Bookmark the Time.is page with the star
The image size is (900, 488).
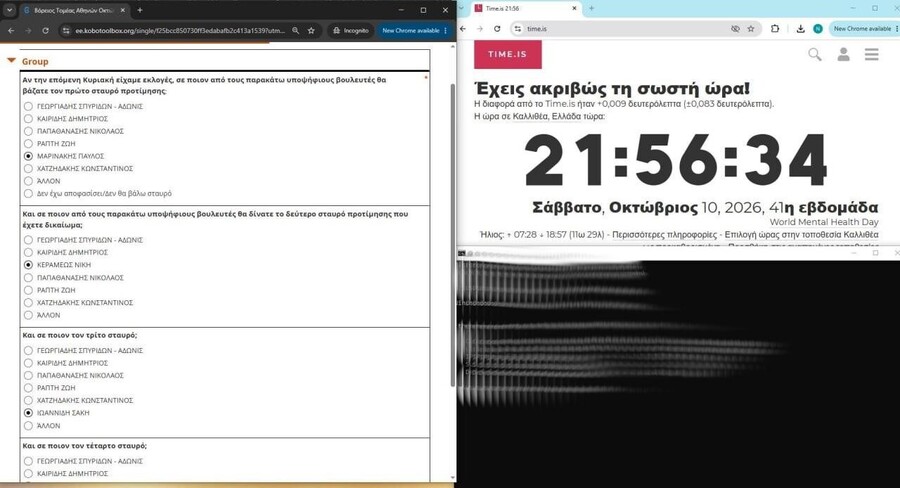tap(751, 29)
